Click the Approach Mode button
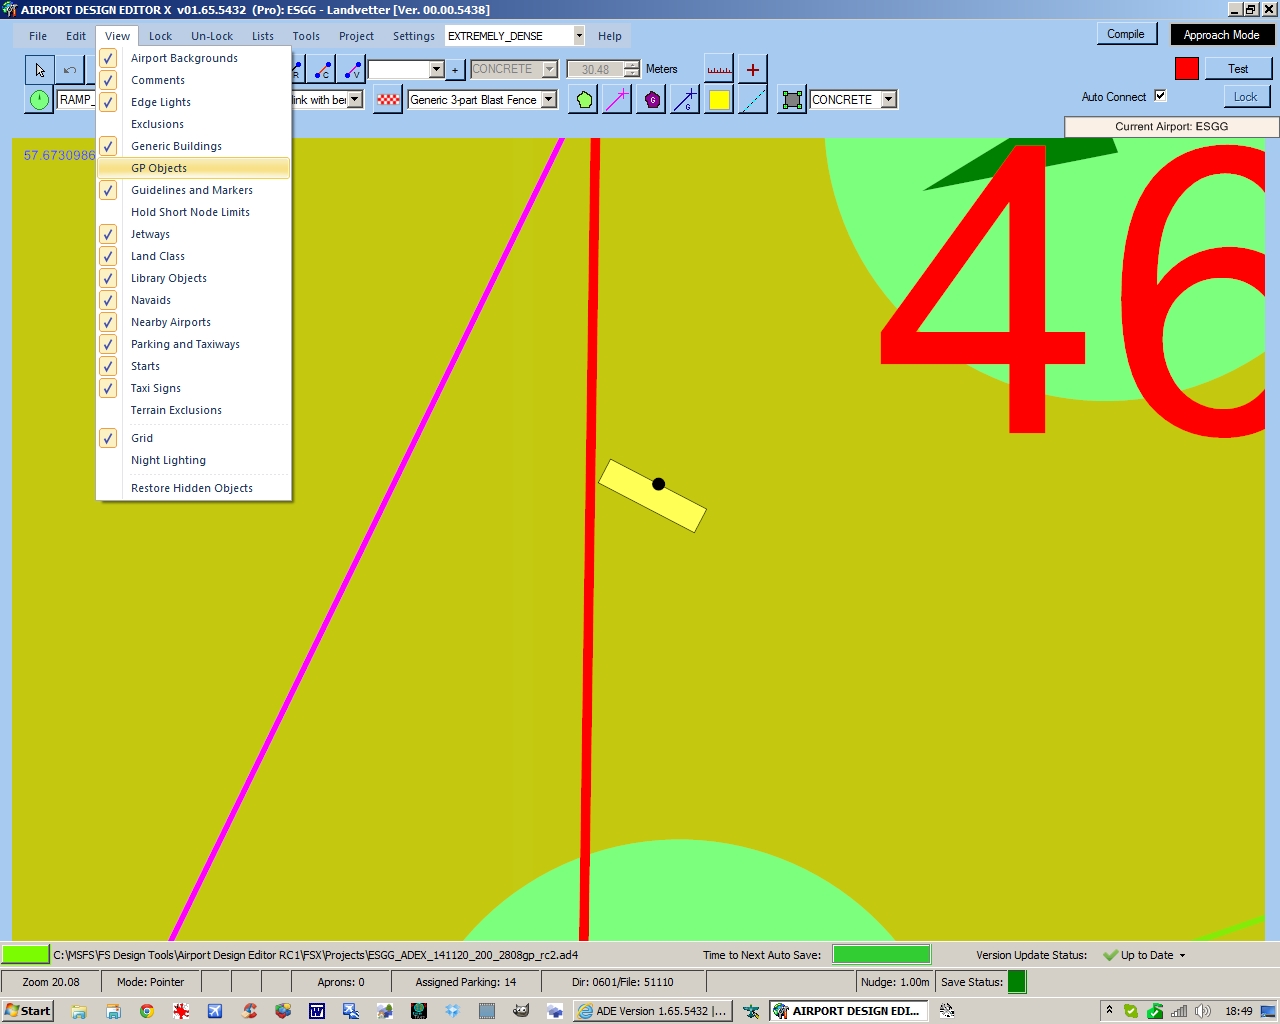 [1221, 35]
